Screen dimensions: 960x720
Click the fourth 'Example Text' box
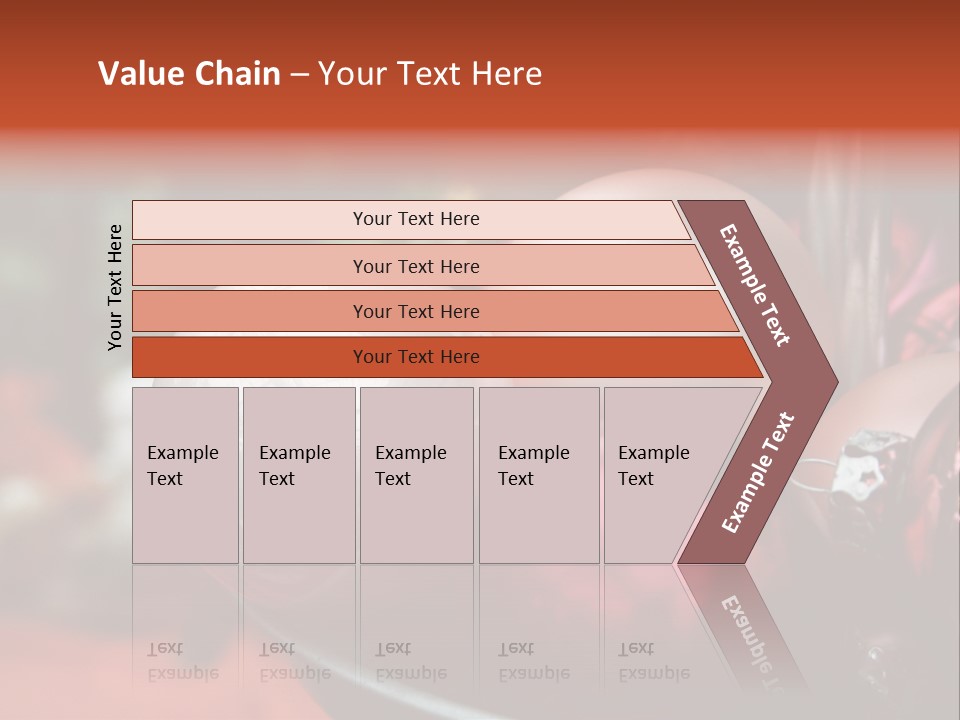(x=539, y=475)
